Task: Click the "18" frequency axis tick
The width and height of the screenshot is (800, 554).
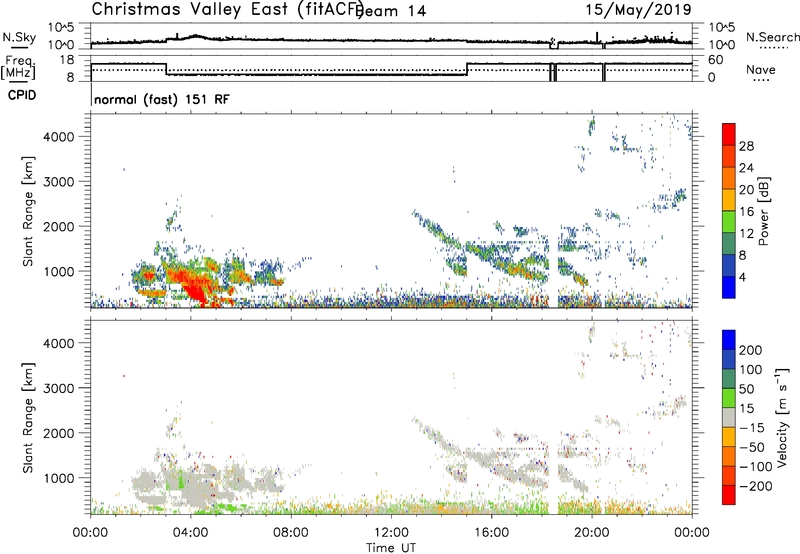Action: tap(67, 60)
